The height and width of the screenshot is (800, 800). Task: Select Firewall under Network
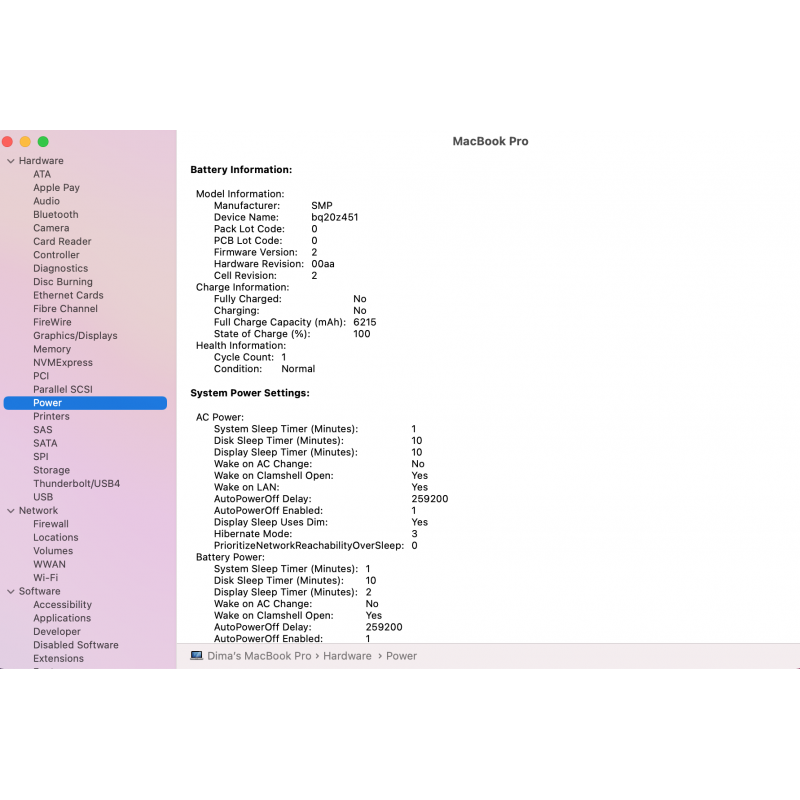point(51,524)
